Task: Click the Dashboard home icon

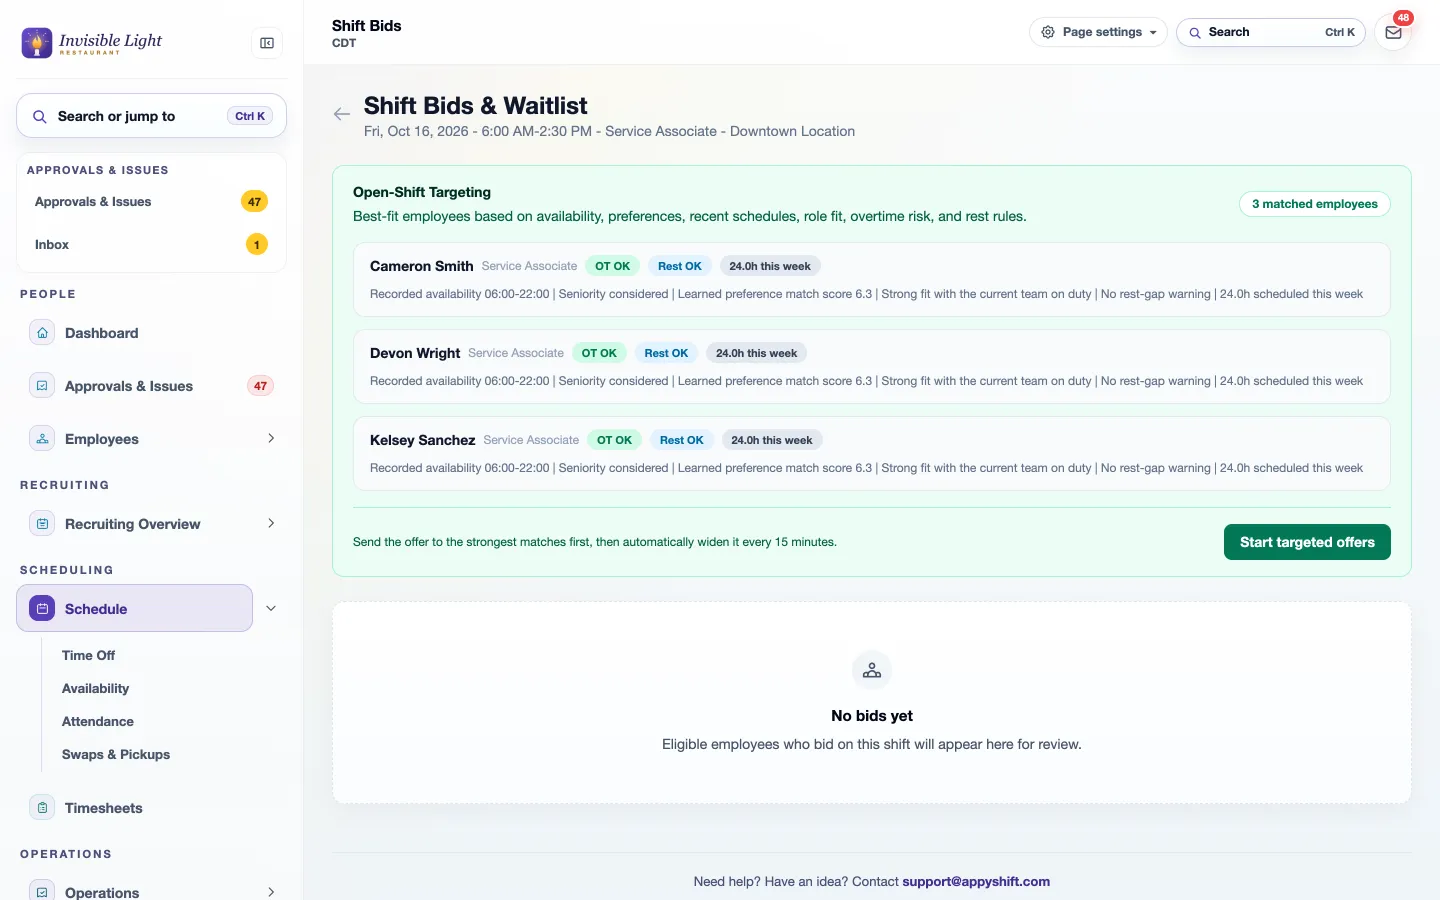Action: pos(42,333)
